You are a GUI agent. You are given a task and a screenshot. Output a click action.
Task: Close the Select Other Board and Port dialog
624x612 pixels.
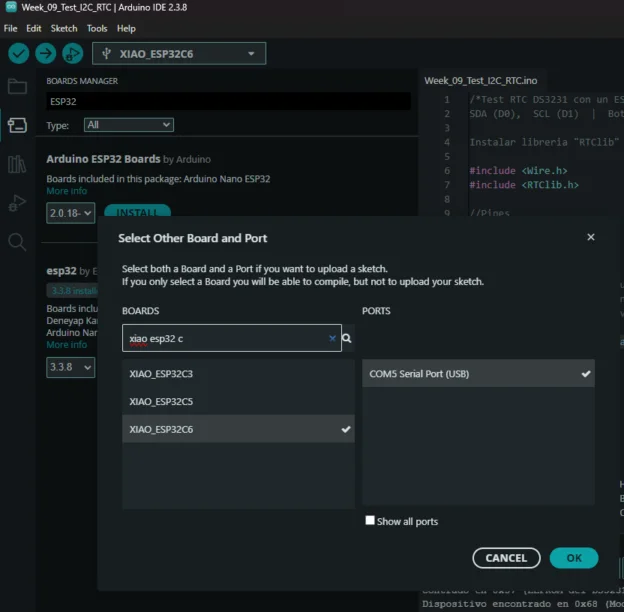coord(591,237)
